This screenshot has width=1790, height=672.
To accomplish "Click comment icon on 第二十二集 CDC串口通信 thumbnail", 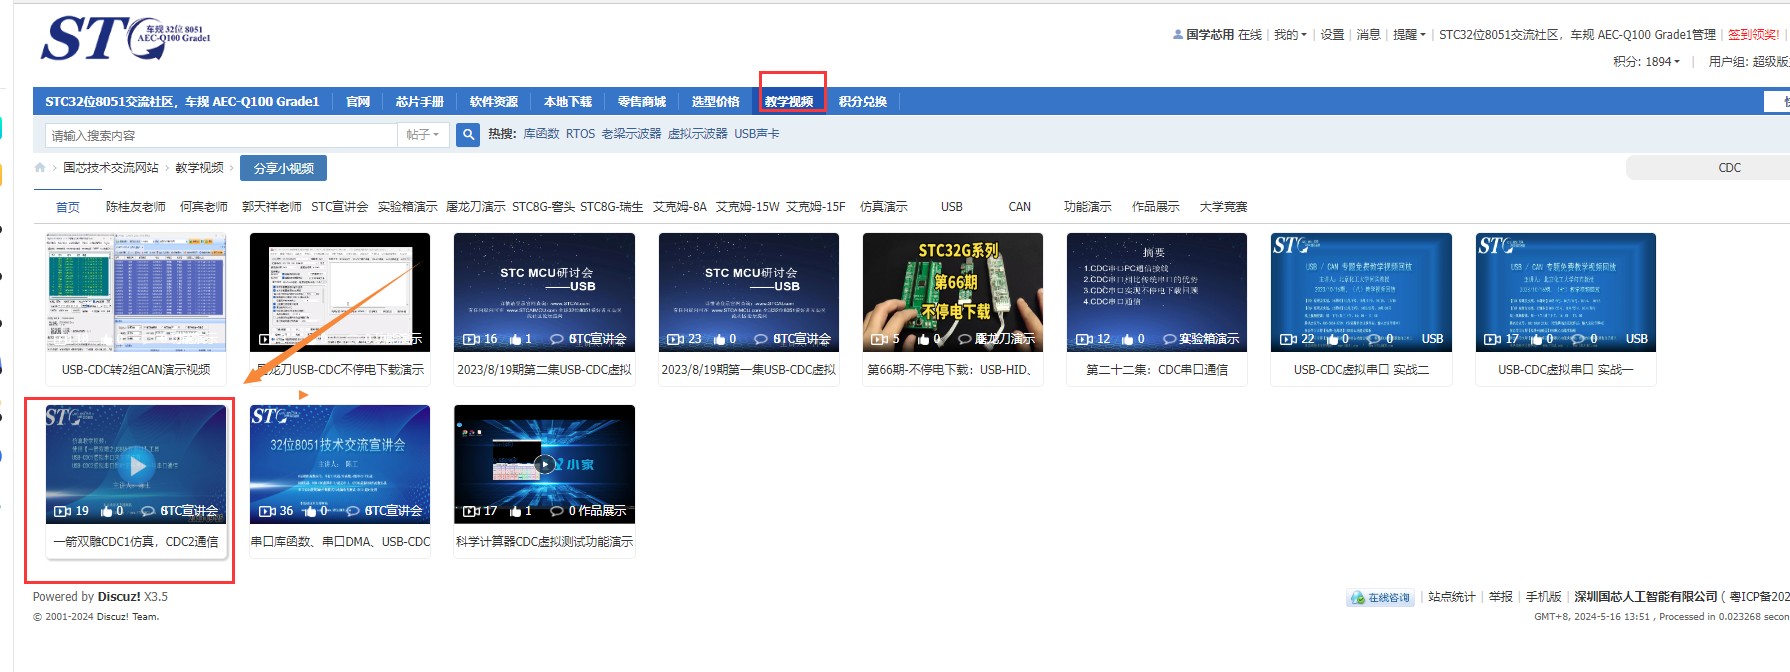I will click(1169, 339).
